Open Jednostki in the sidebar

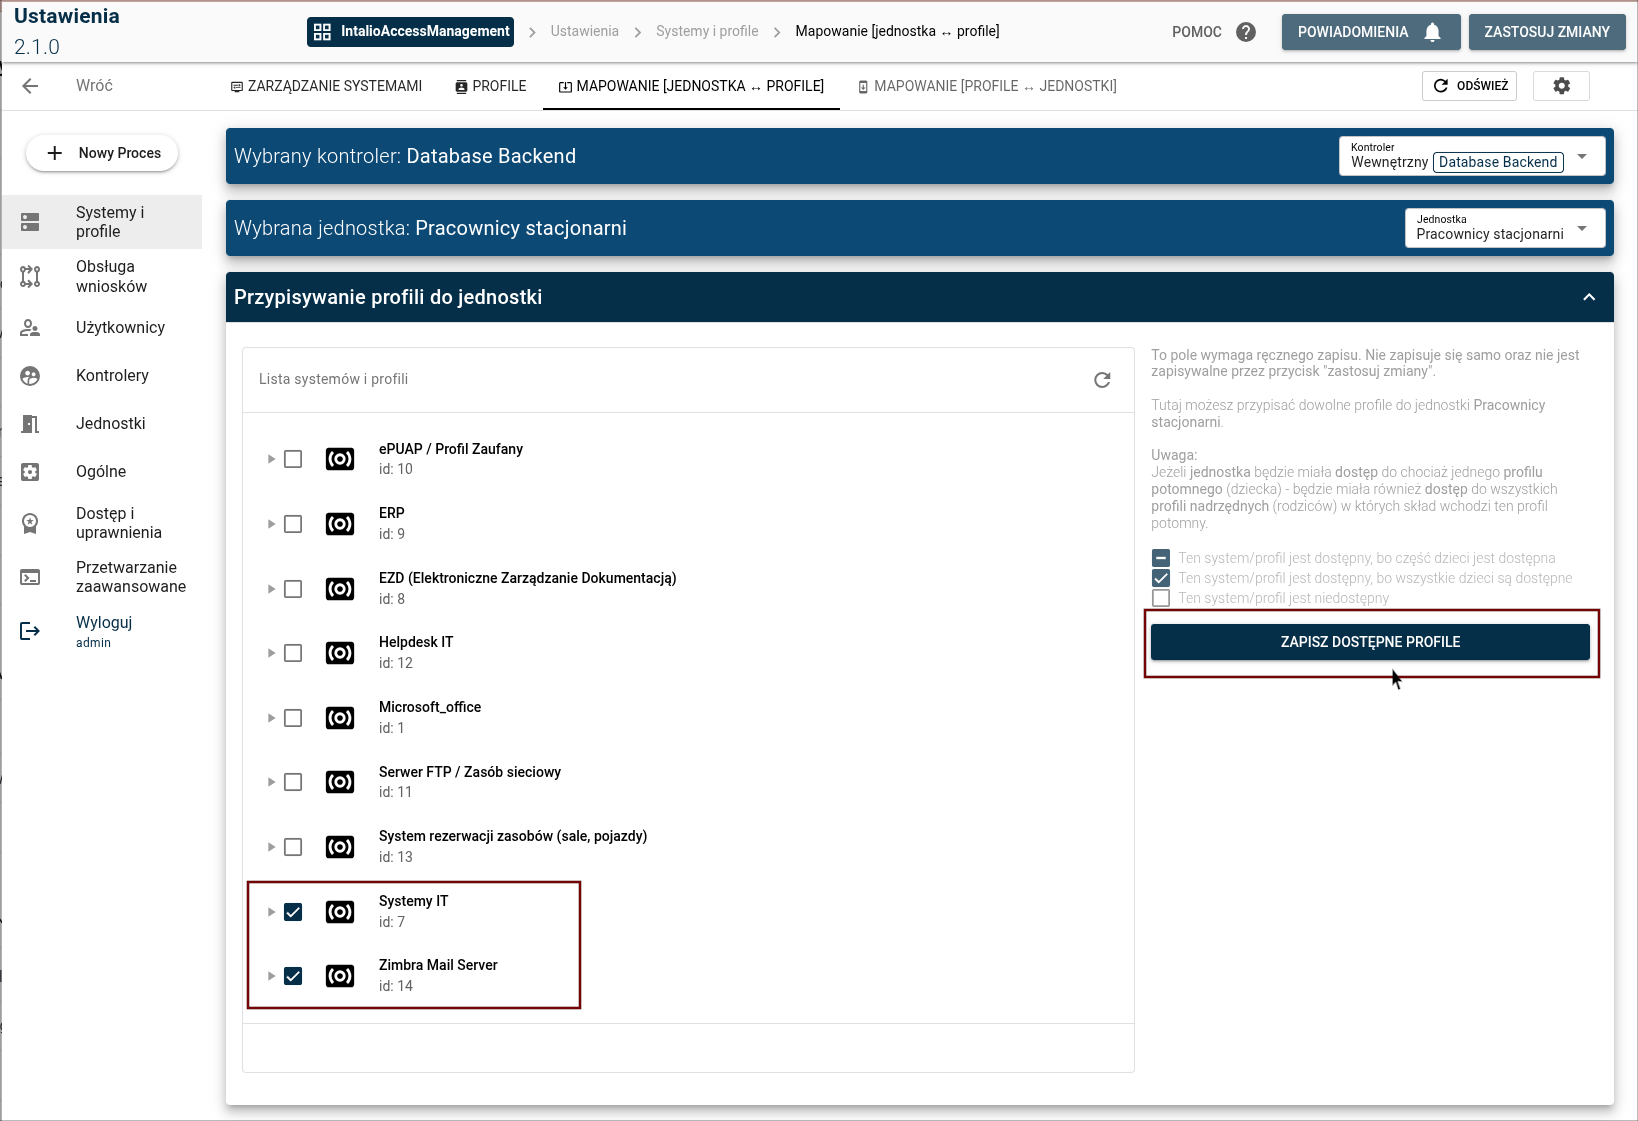(x=102, y=424)
